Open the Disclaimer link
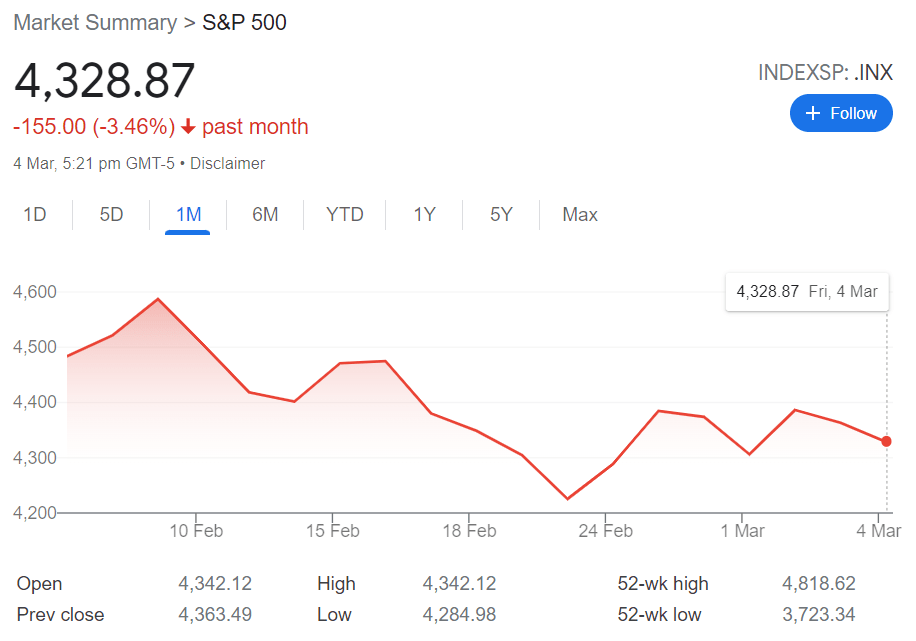The image size is (916, 641). pos(227,163)
